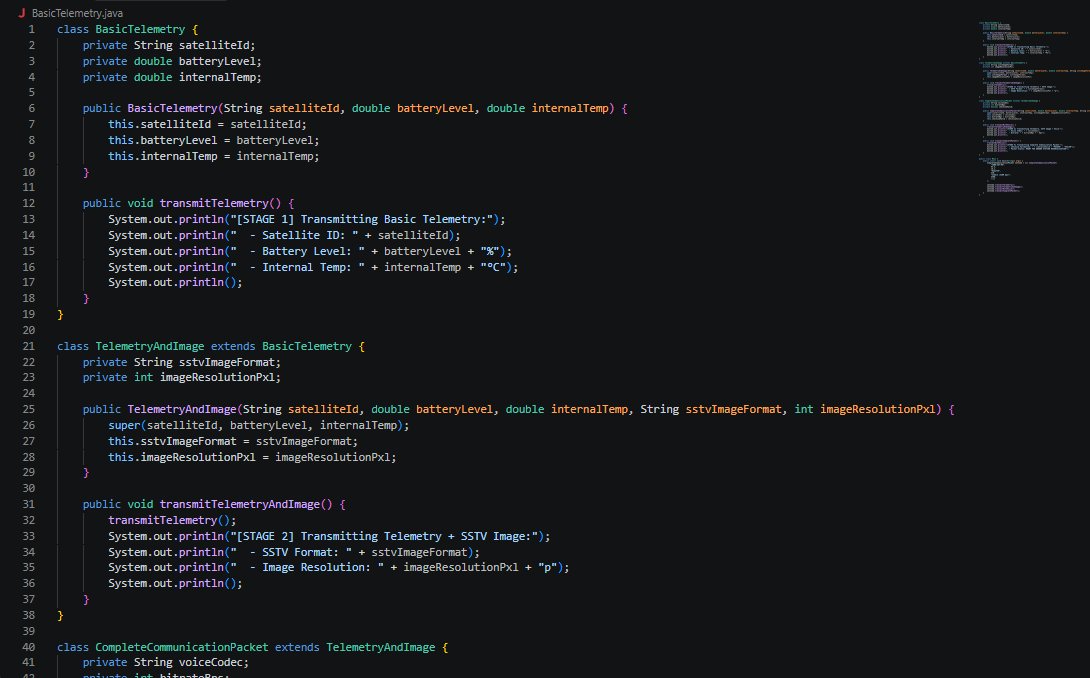1090x678 pixels.
Task: Click 'private String satelliteId;' field declaration
Action: click(169, 45)
